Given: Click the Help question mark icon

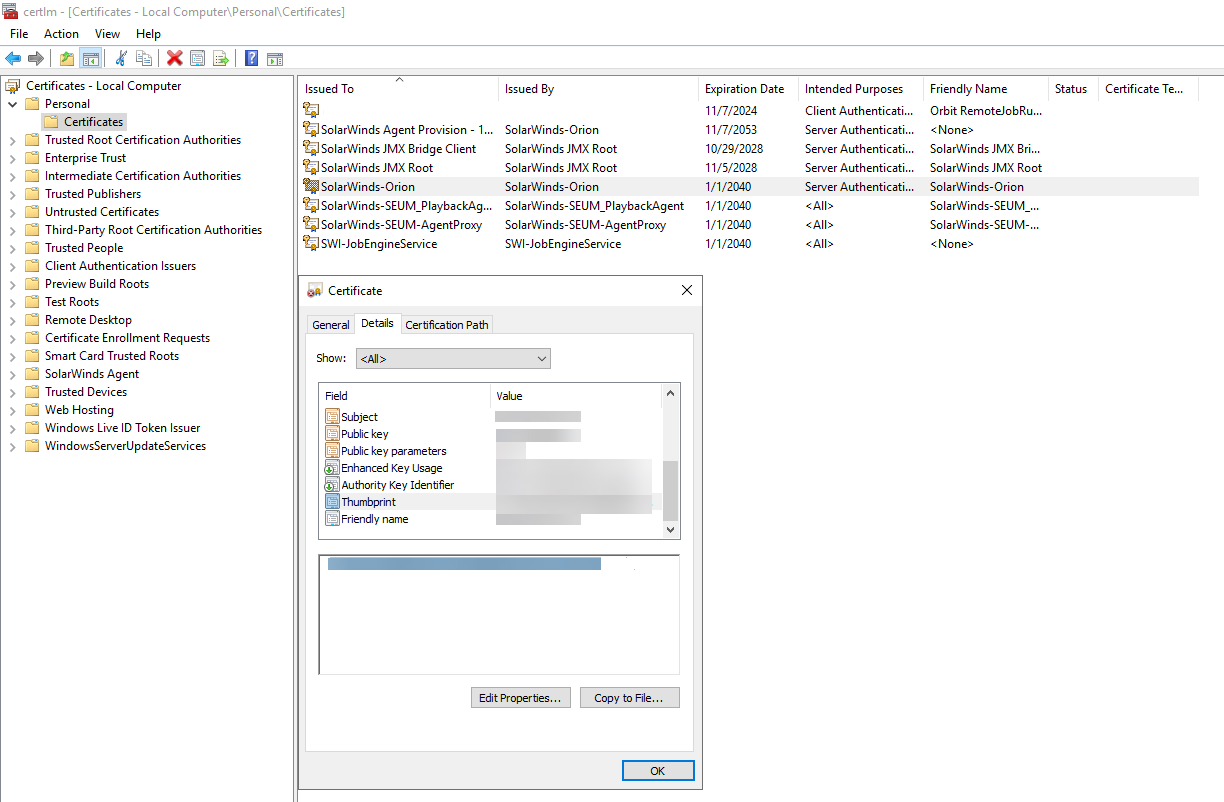Looking at the screenshot, I should tap(251, 57).
